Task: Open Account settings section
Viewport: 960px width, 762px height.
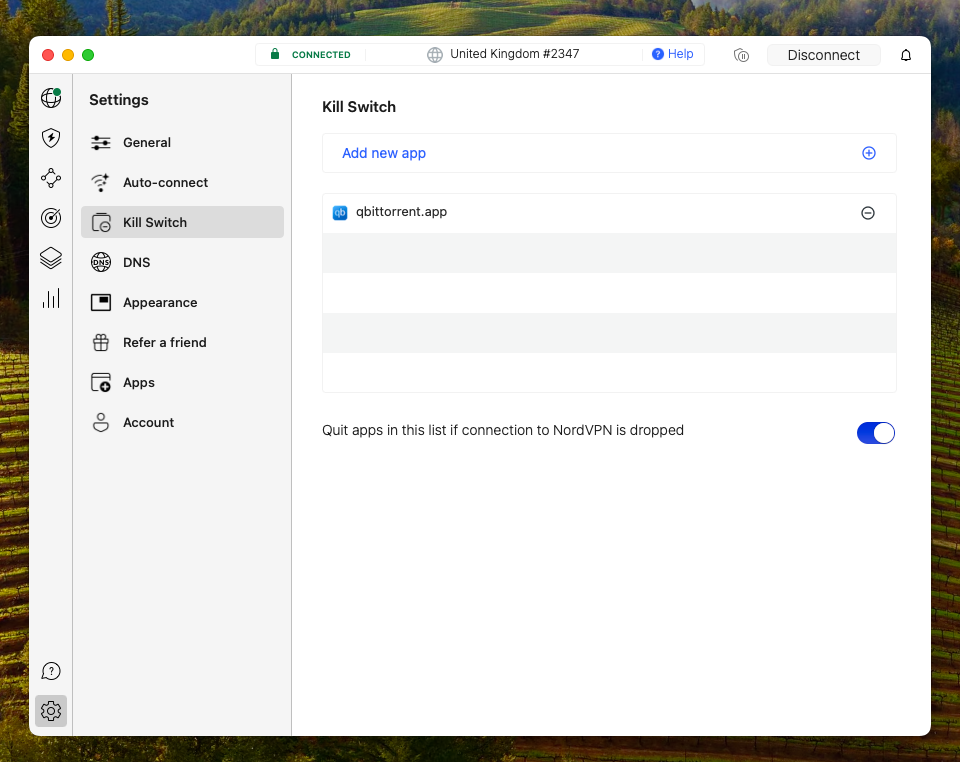Action: (182, 422)
